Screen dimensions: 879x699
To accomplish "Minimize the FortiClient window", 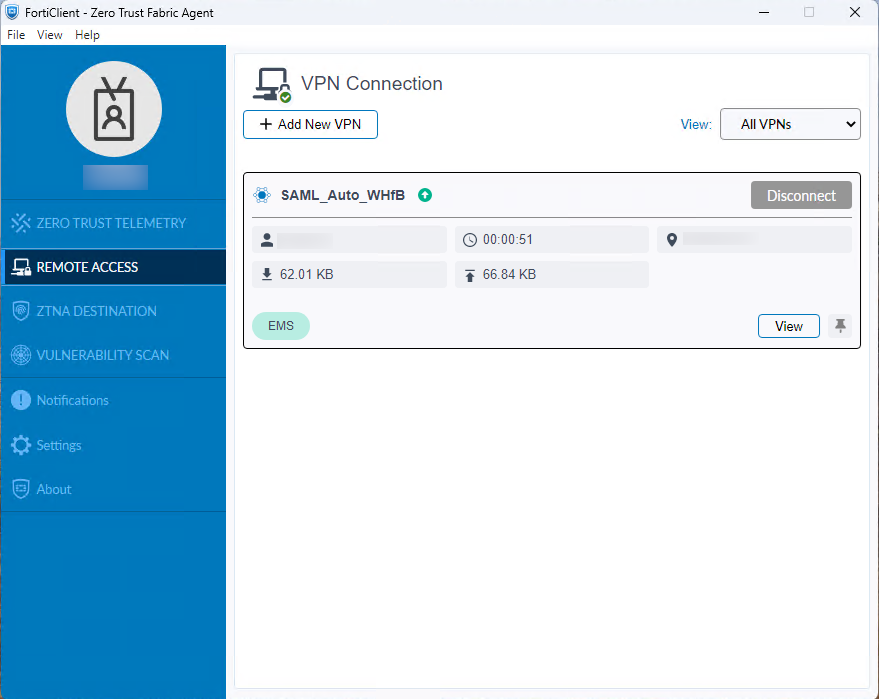I will [764, 12].
